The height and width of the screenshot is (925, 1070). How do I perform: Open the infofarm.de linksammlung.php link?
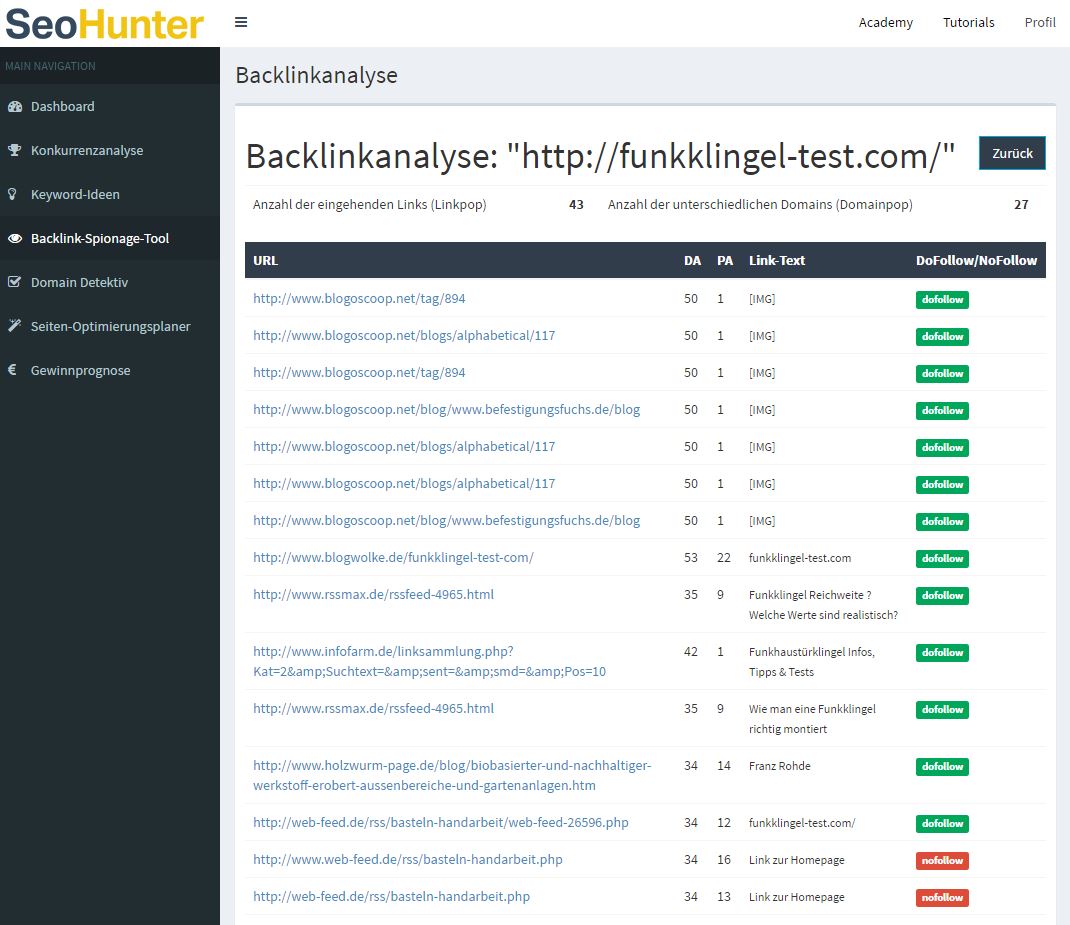pyautogui.click(x=429, y=661)
